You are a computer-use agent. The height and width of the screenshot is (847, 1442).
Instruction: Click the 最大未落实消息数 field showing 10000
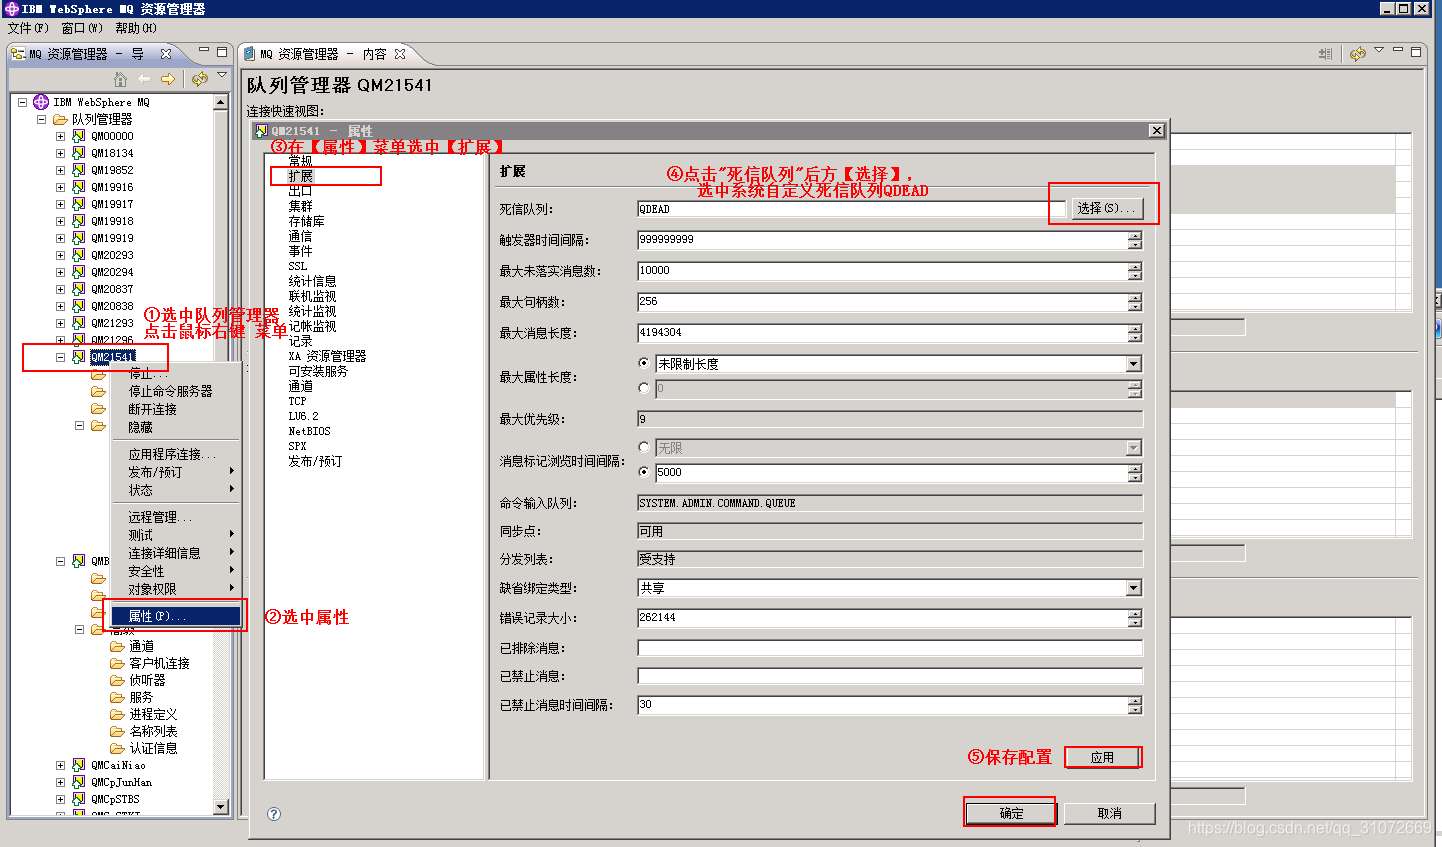click(x=882, y=271)
